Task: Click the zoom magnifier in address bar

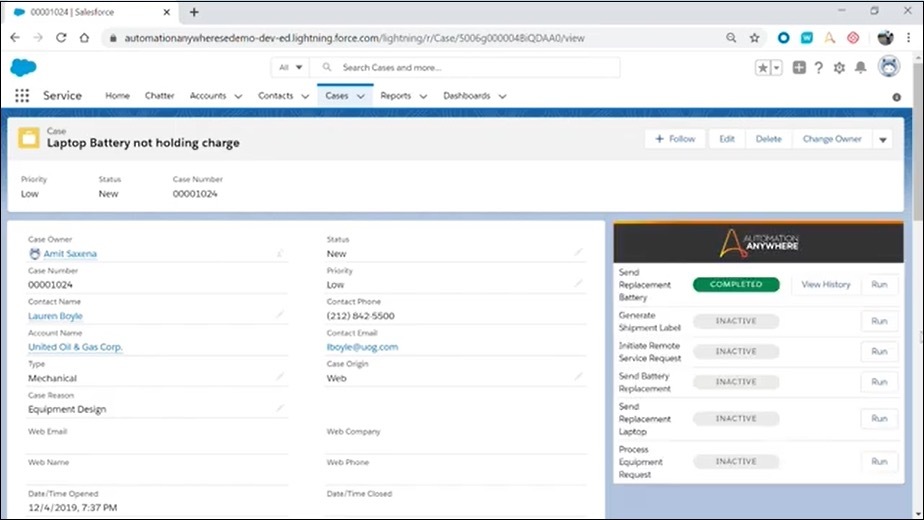Action: pyautogui.click(x=731, y=38)
